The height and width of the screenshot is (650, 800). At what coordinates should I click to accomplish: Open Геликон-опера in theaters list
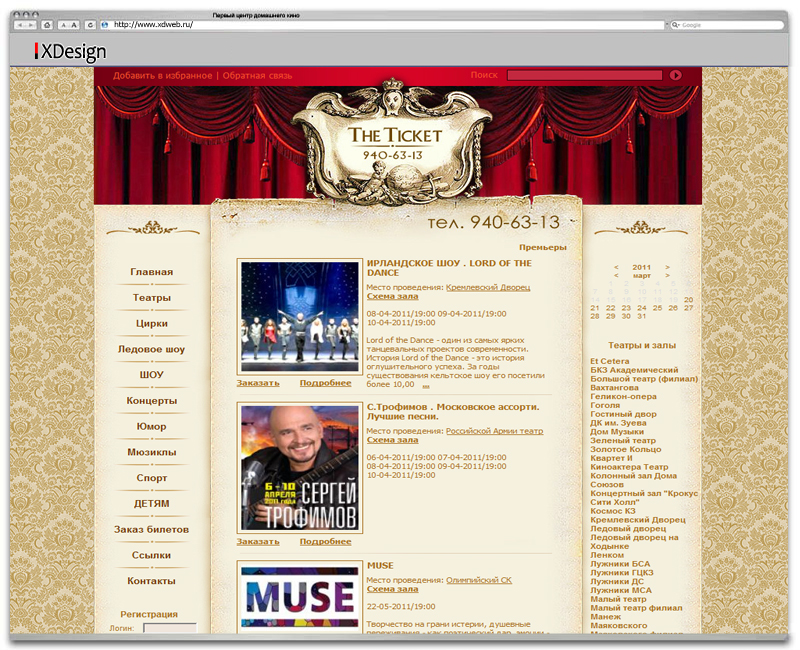coord(623,396)
